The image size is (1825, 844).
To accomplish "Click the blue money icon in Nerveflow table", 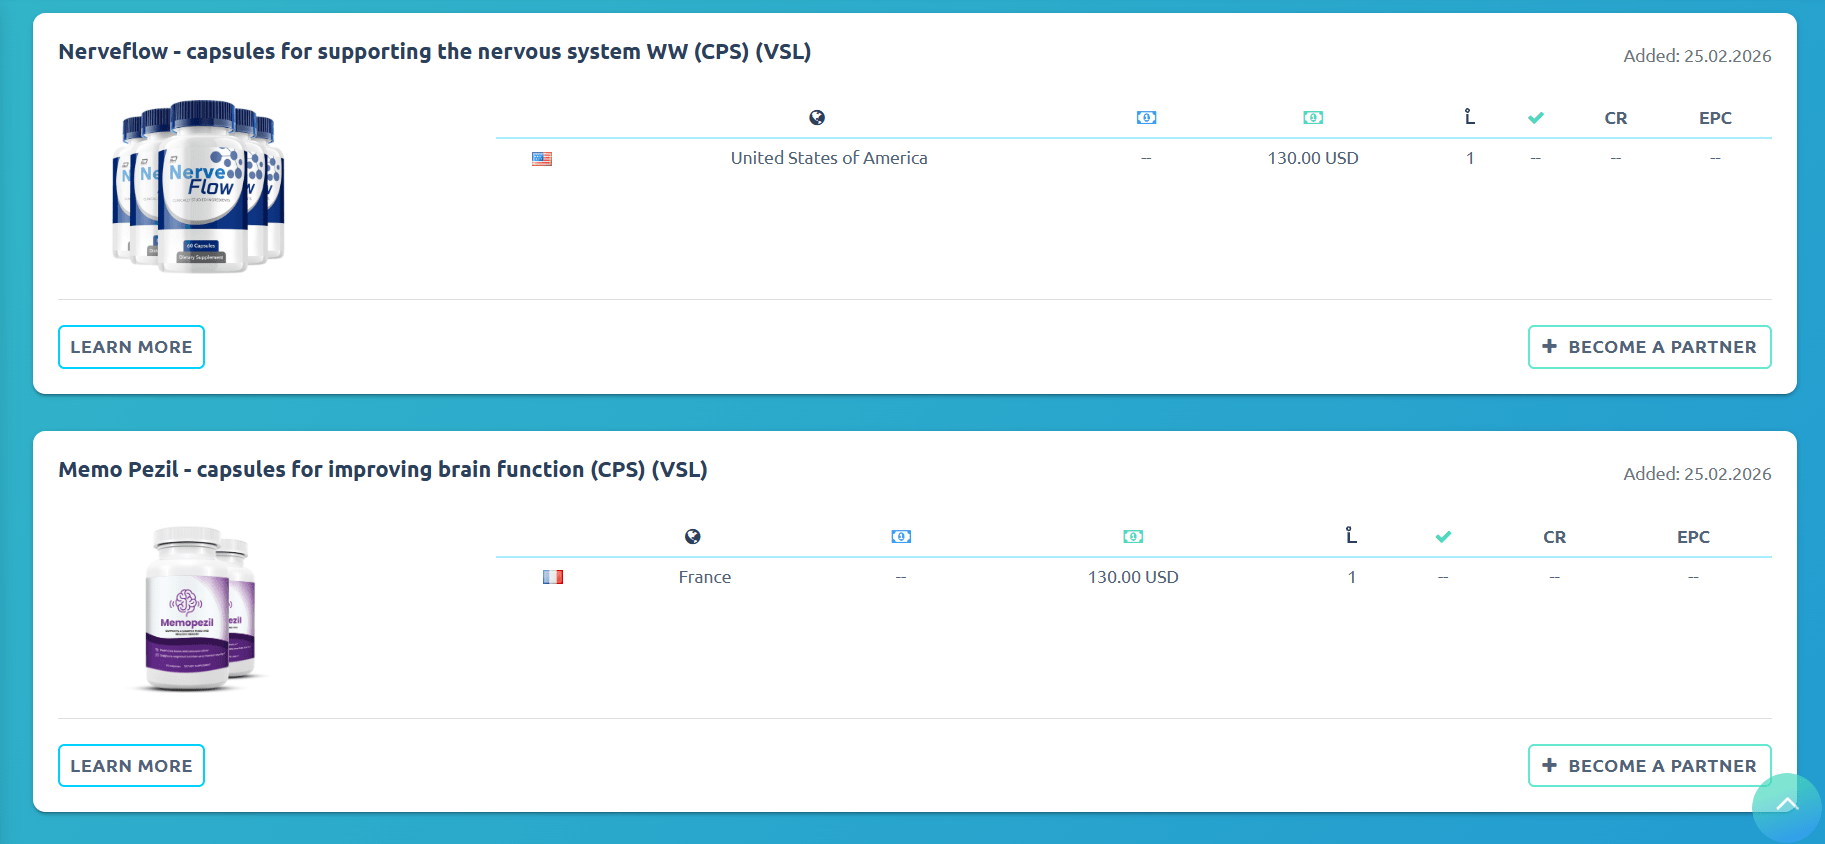I will 1146,118.
